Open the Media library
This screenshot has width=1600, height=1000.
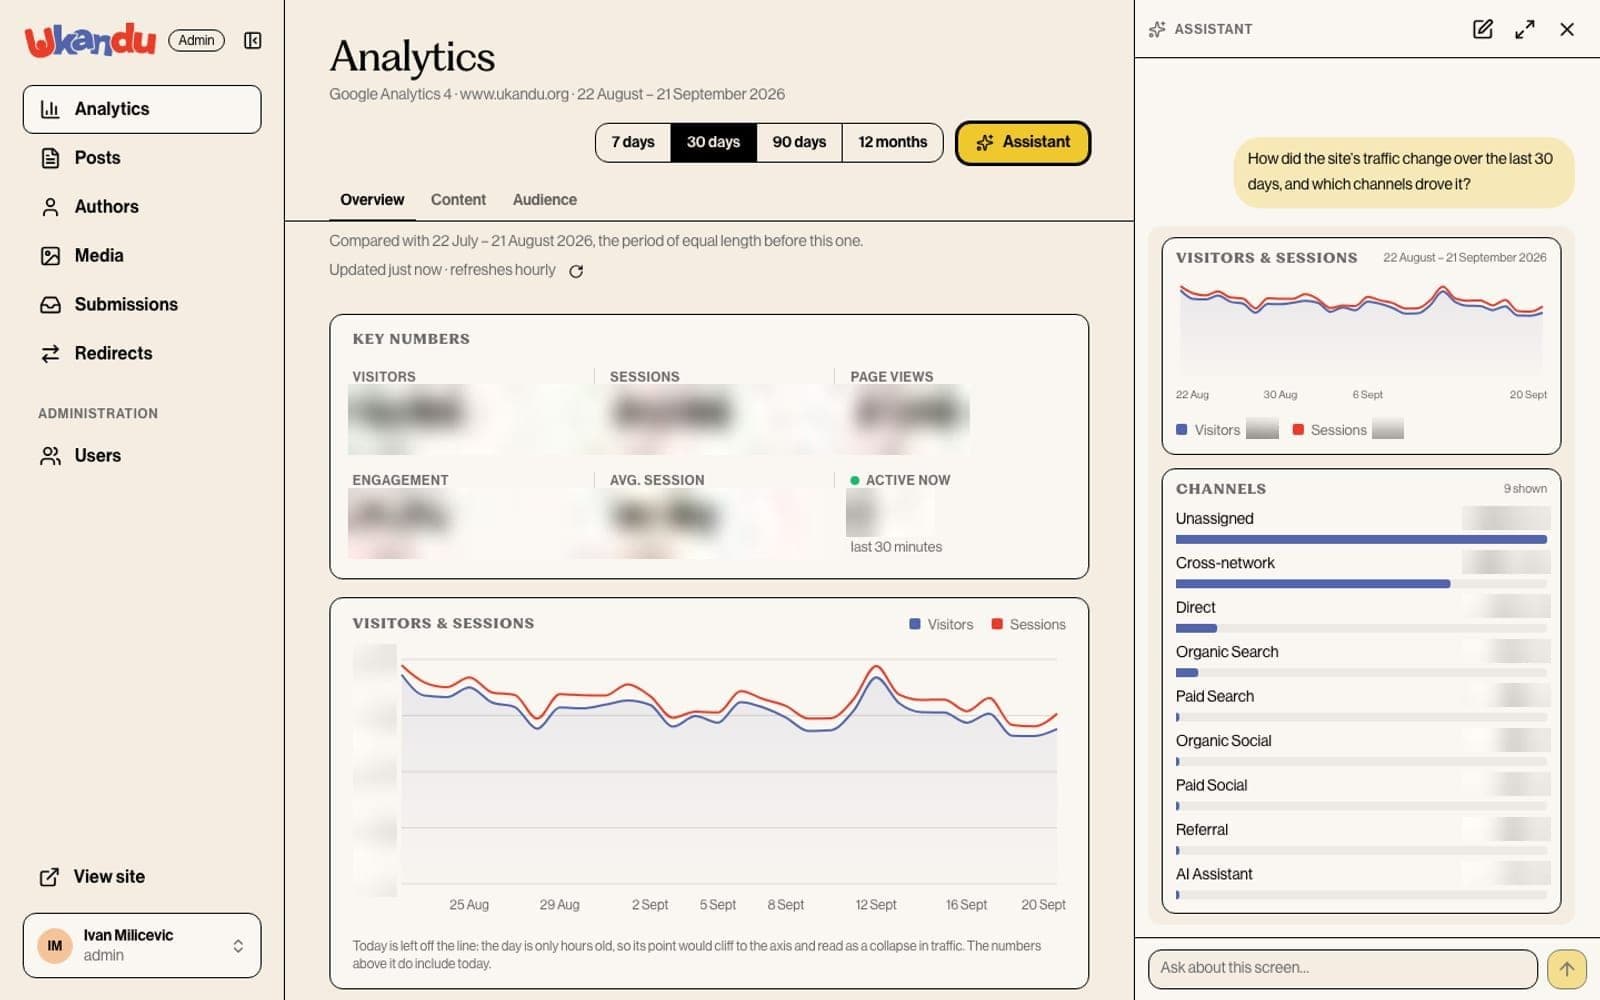142,256
